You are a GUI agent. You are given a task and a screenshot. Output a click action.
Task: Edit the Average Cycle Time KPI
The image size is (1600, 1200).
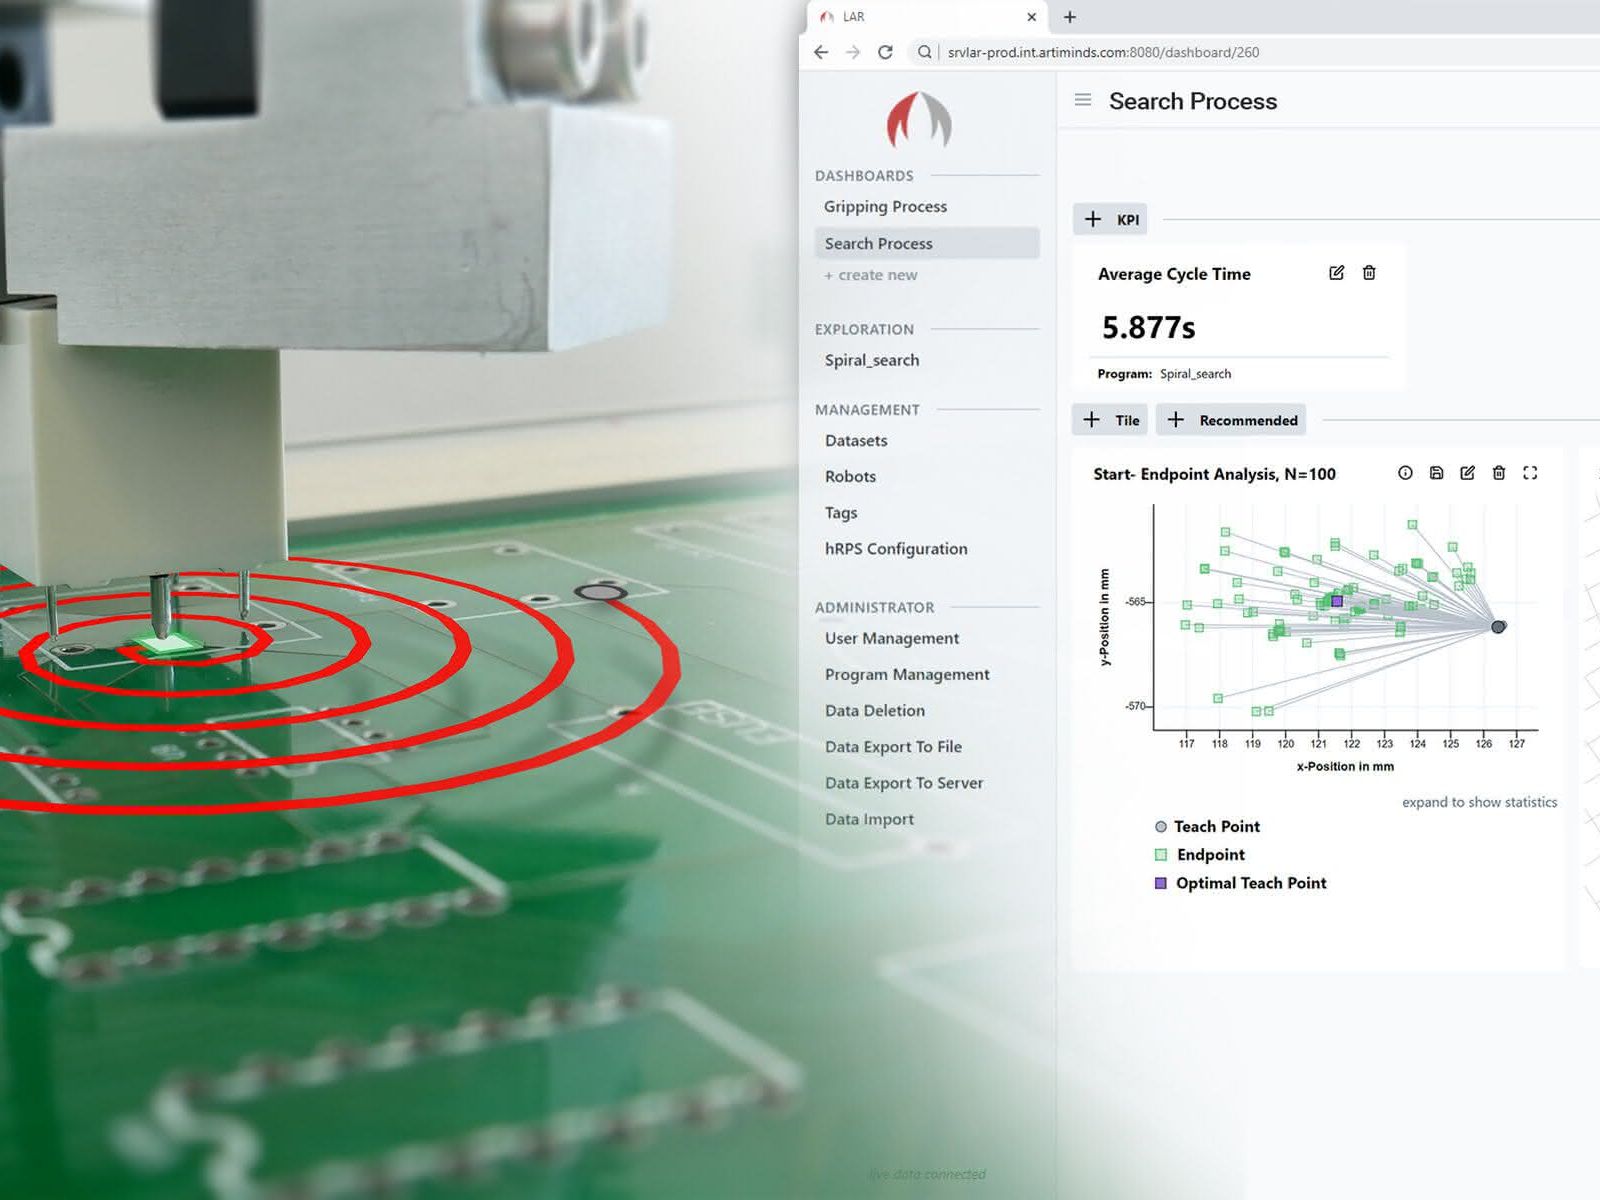(x=1336, y=273)
